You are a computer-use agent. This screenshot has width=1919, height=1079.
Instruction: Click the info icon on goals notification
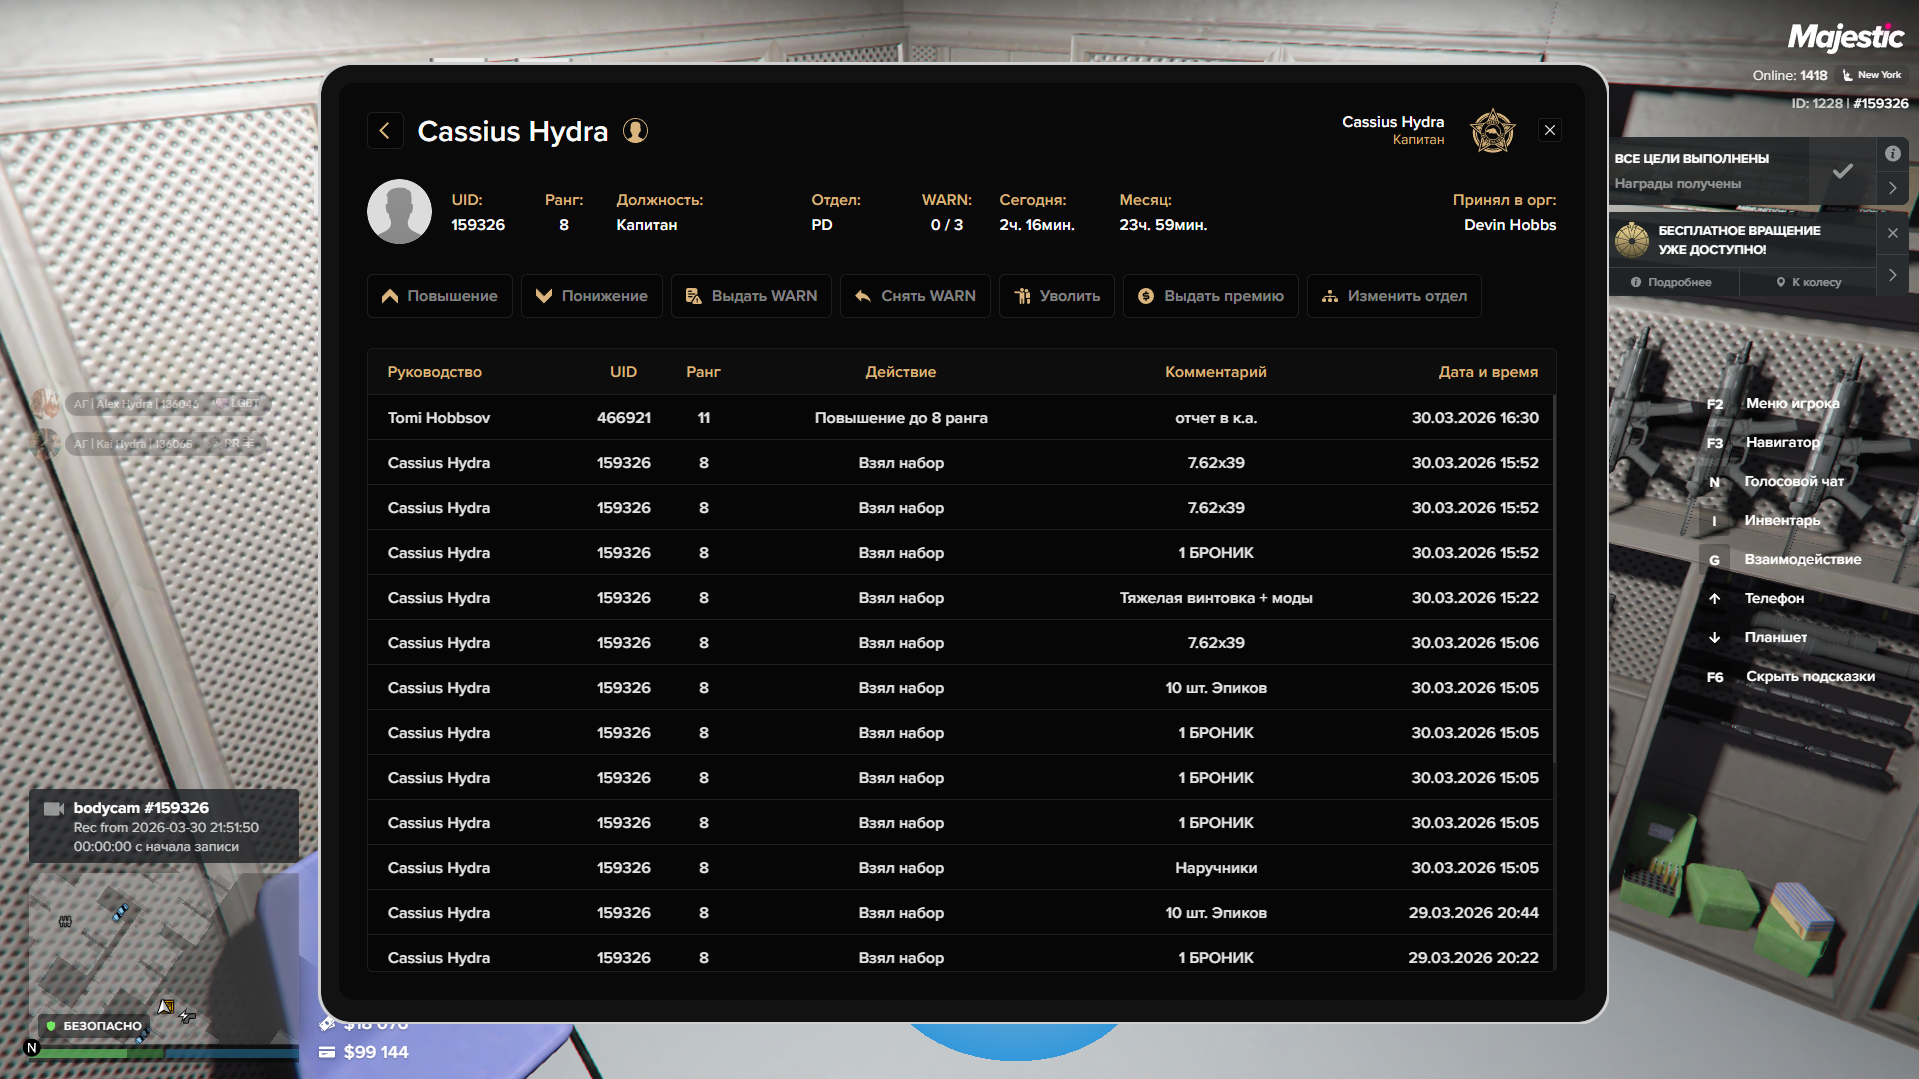click(x=1892, y=154)
